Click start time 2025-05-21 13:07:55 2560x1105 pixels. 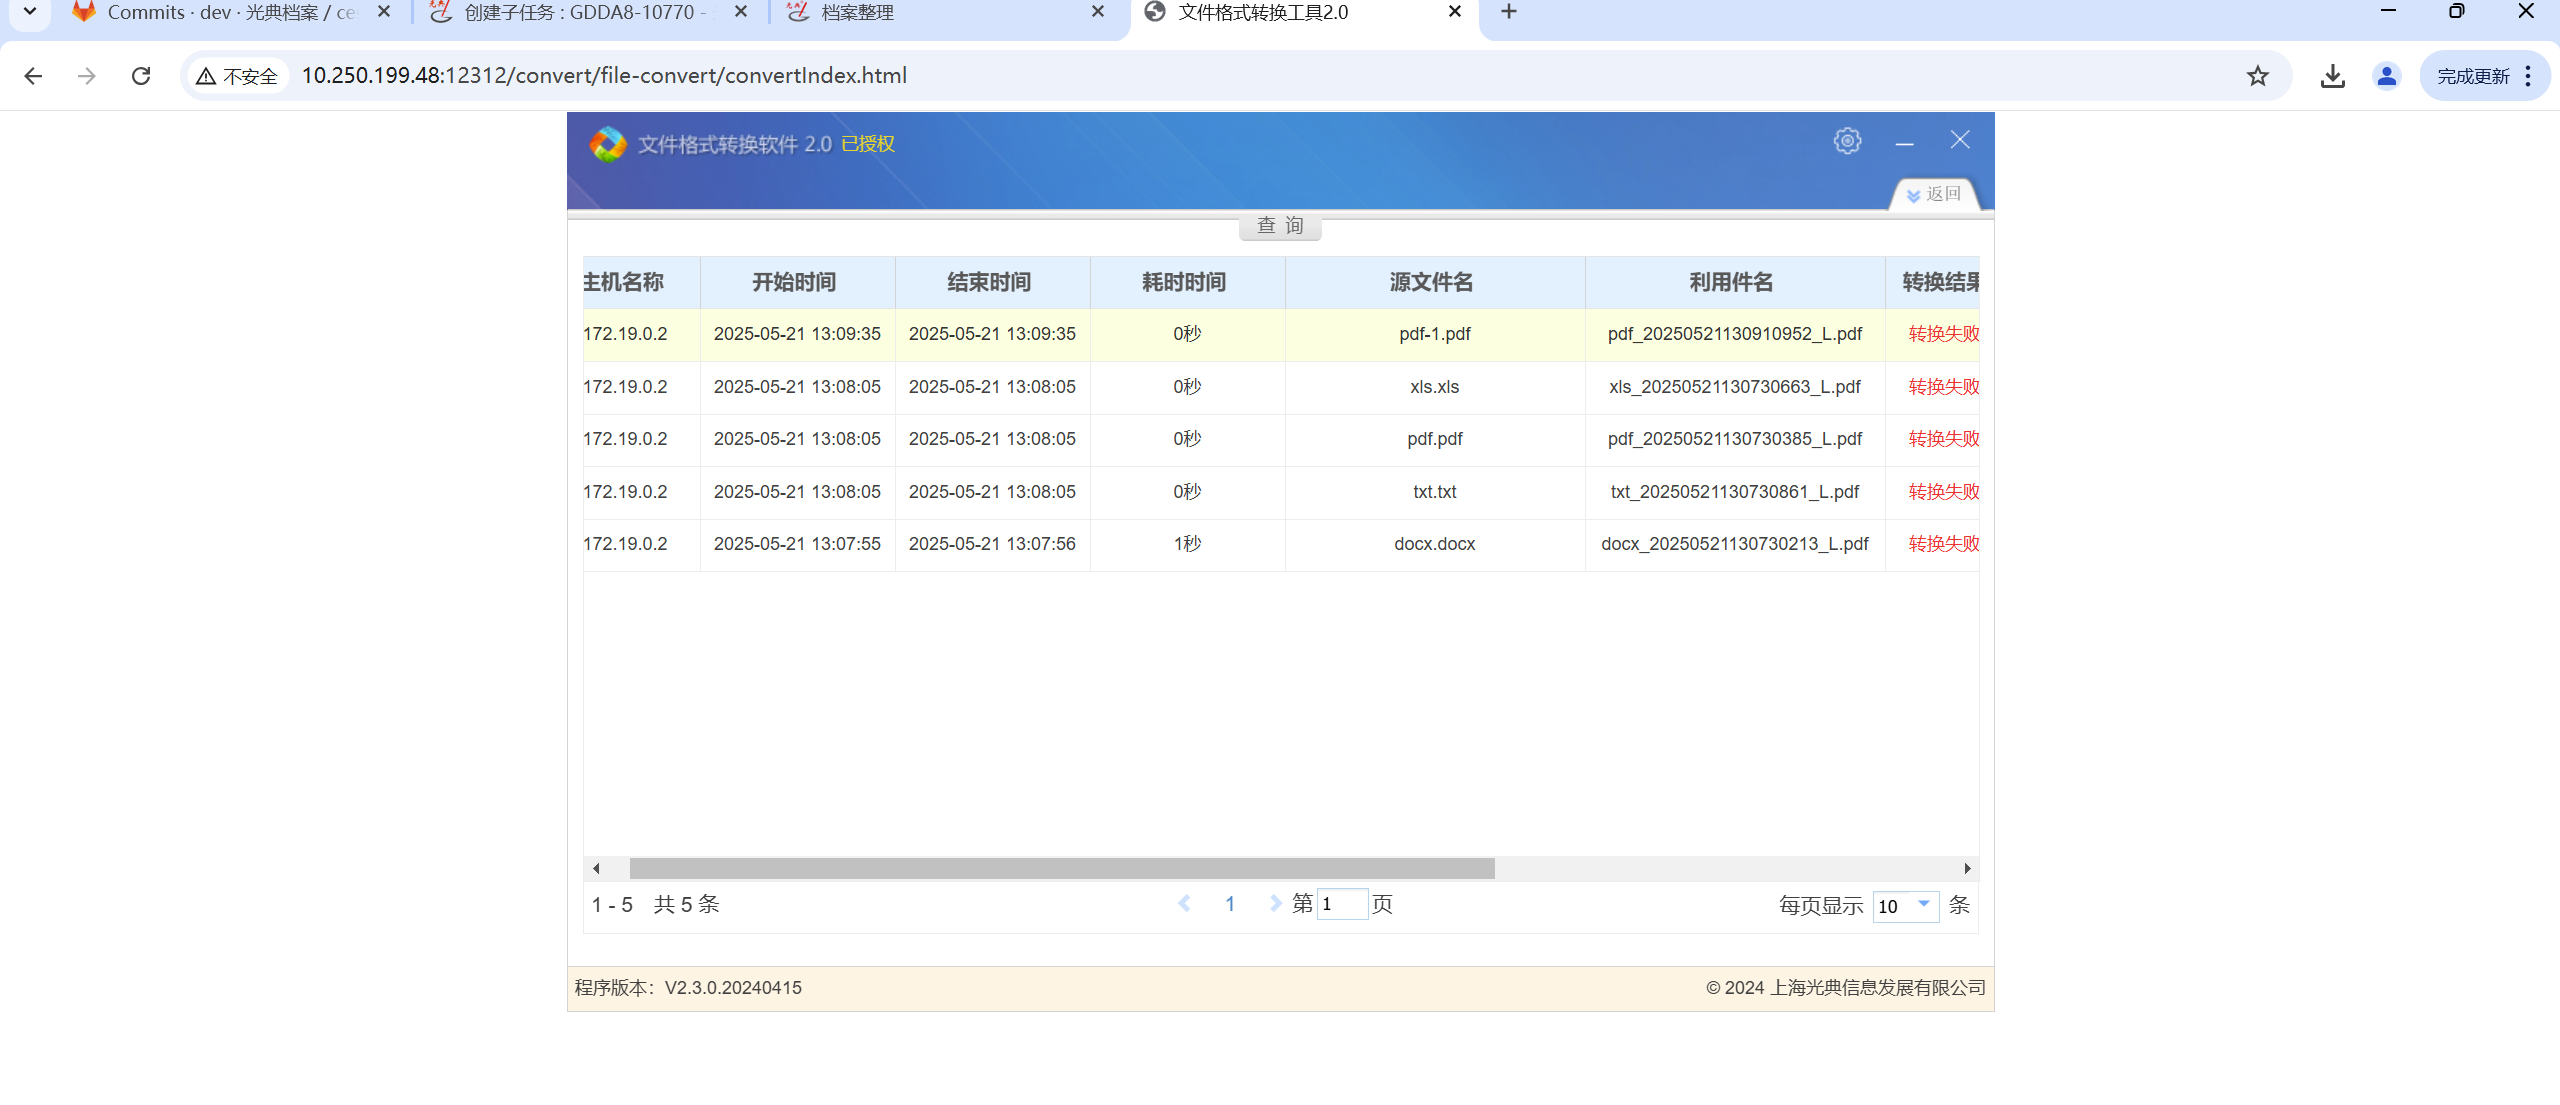click(x=797, y=544)
